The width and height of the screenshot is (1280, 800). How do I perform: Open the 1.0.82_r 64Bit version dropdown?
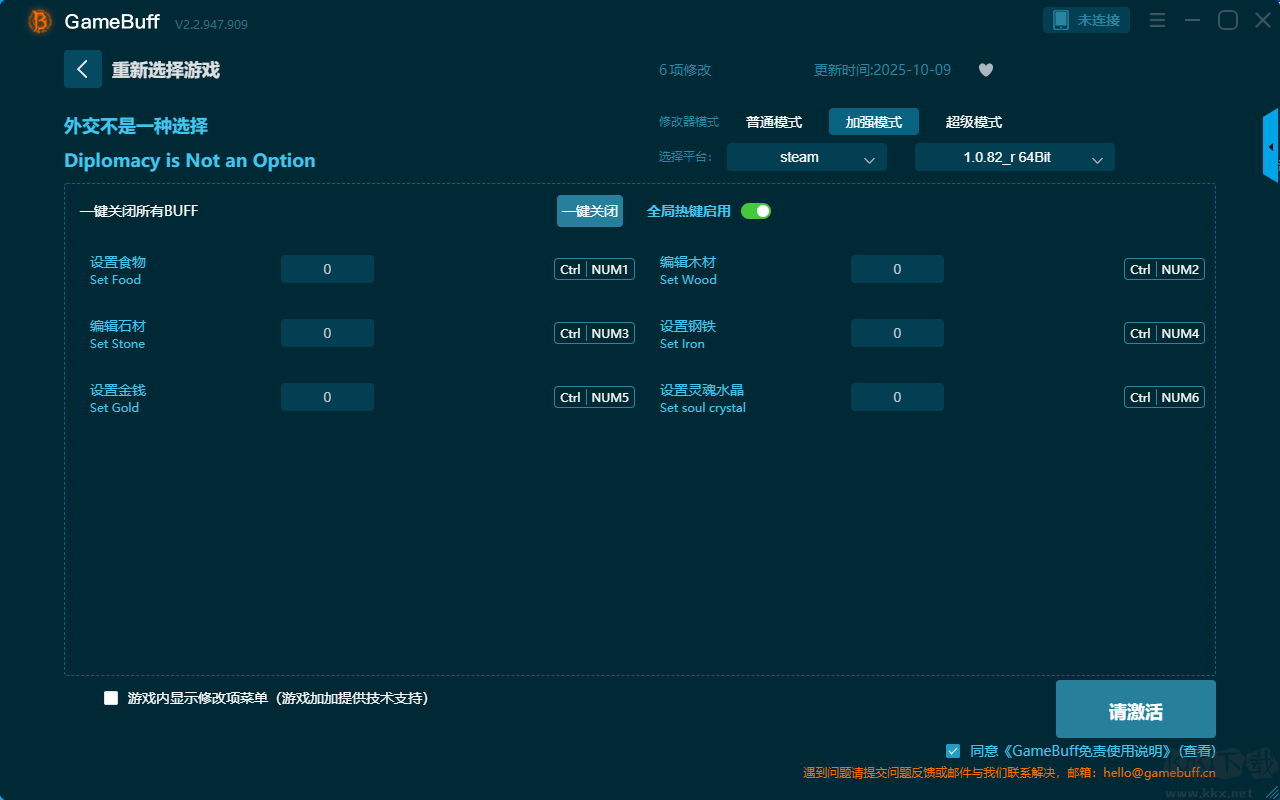(1014, 157)
